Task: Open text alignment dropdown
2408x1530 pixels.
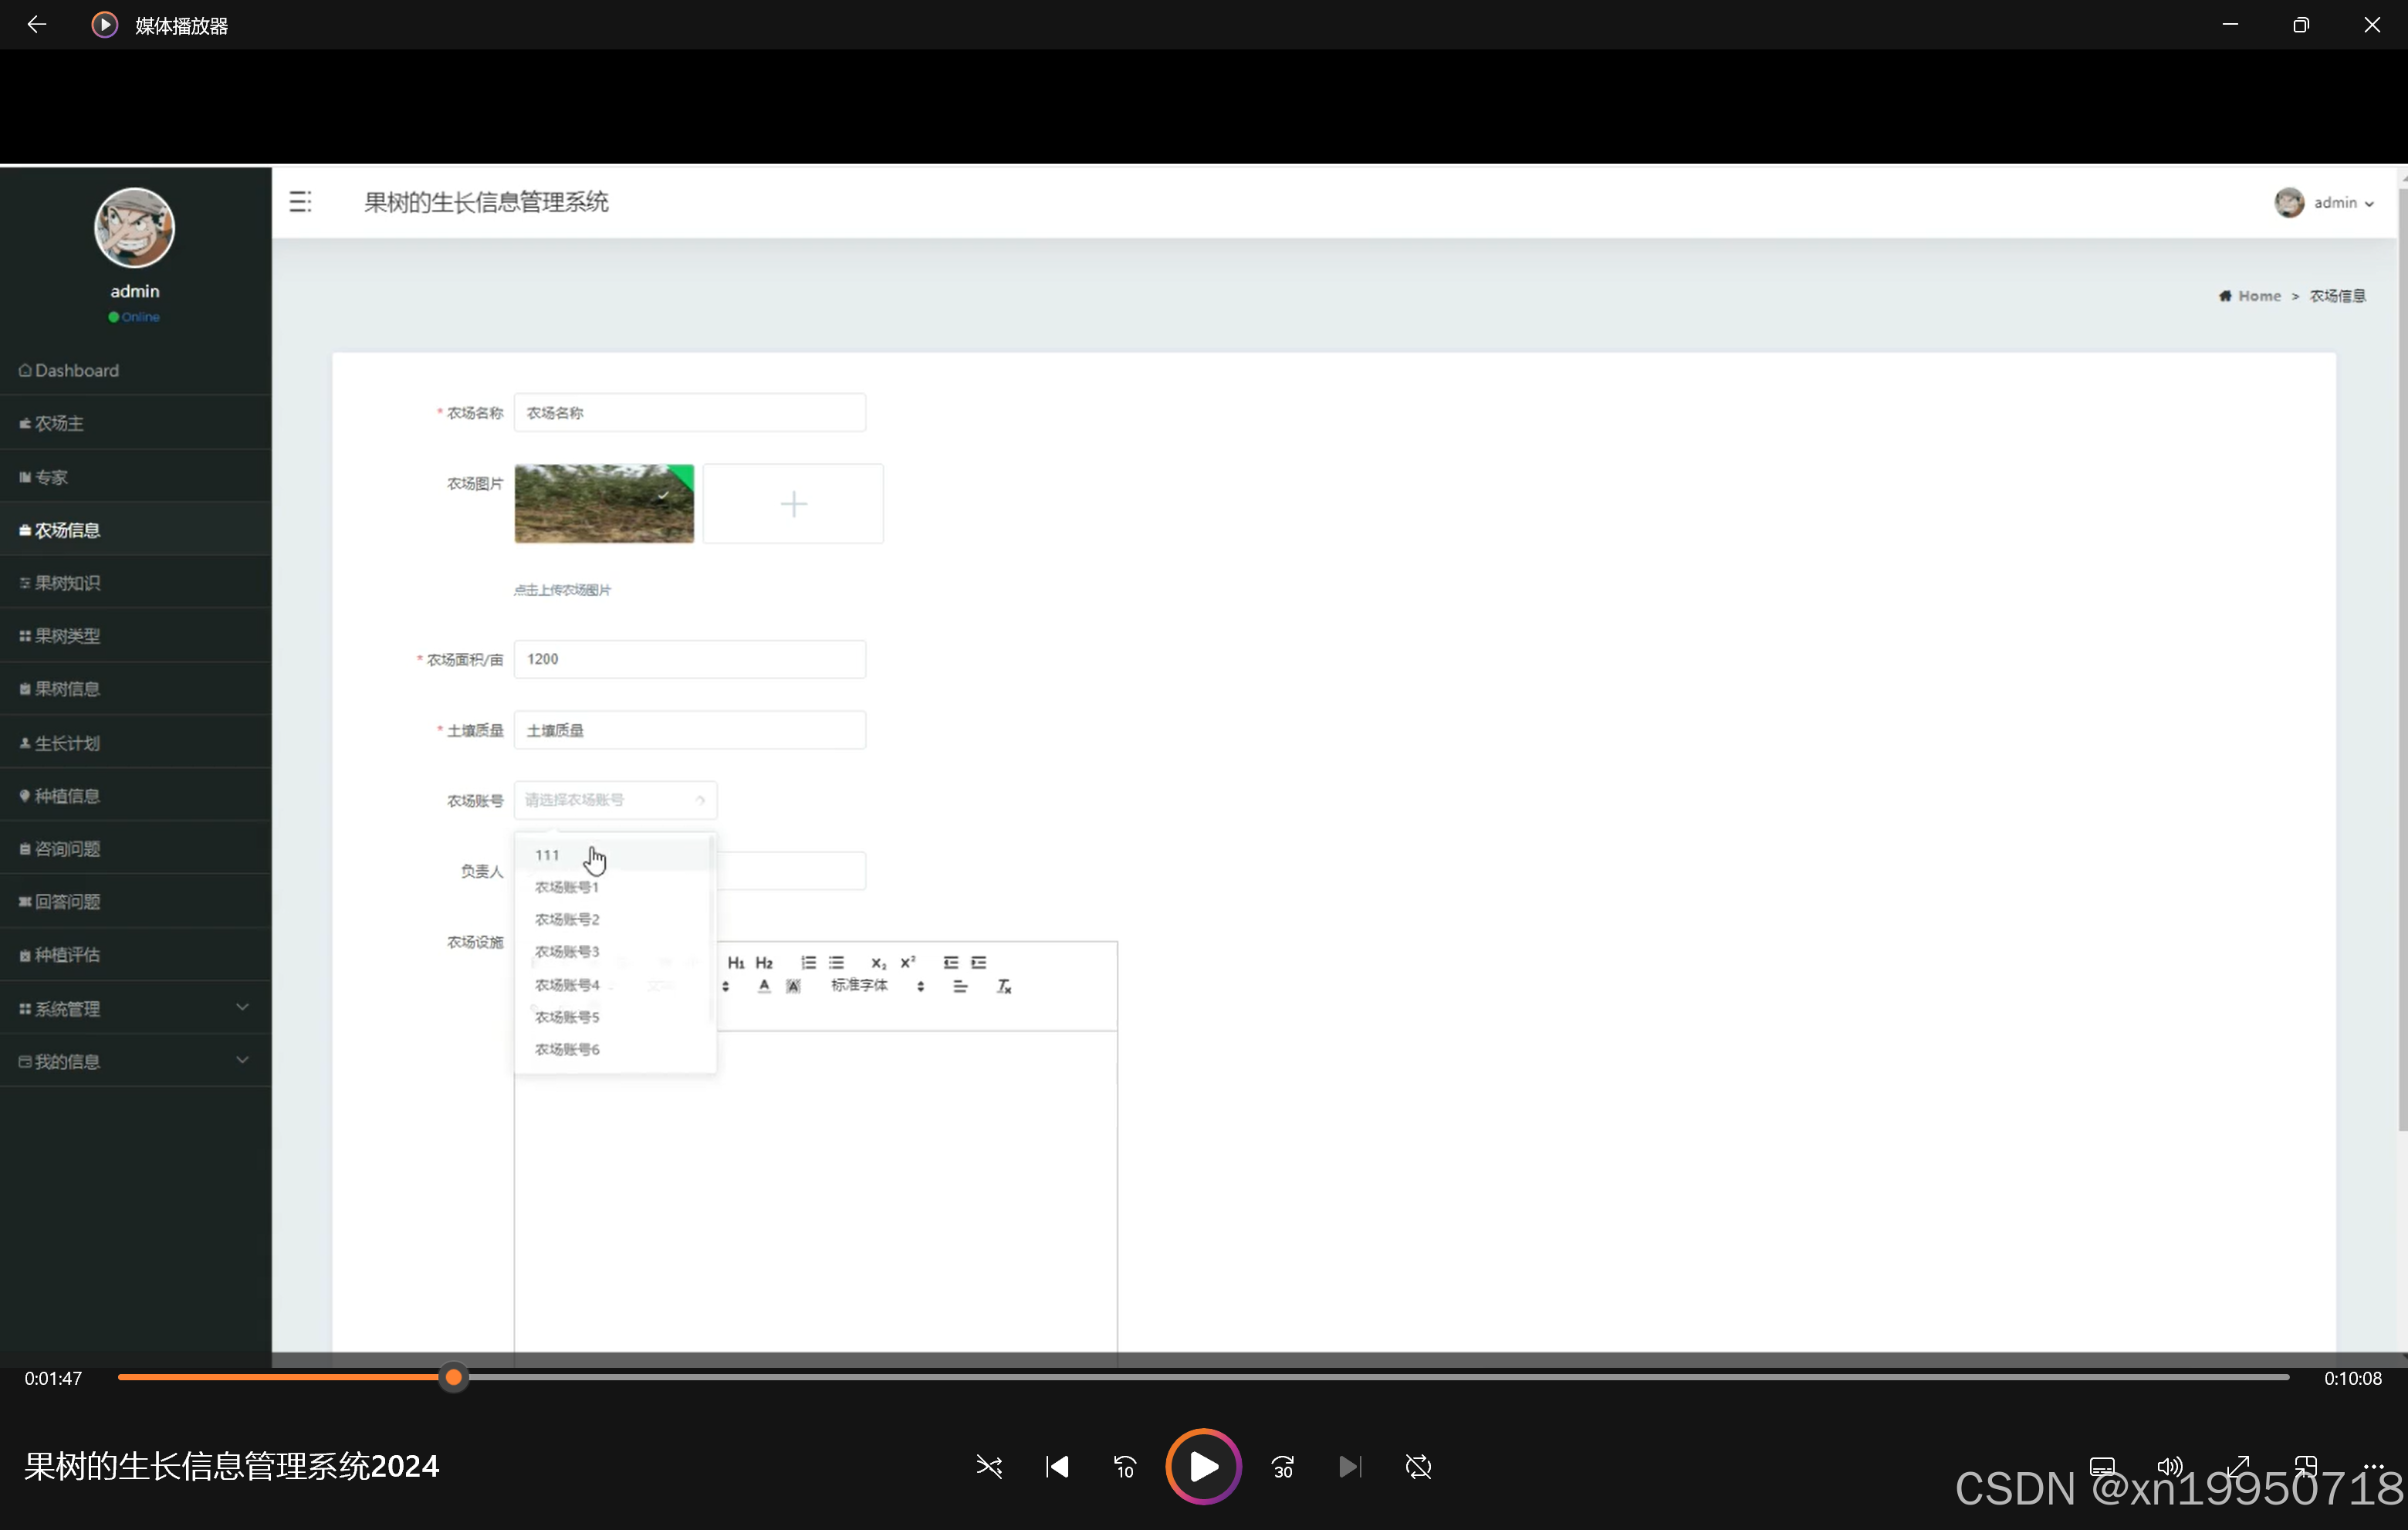Action: coord(960,986)
